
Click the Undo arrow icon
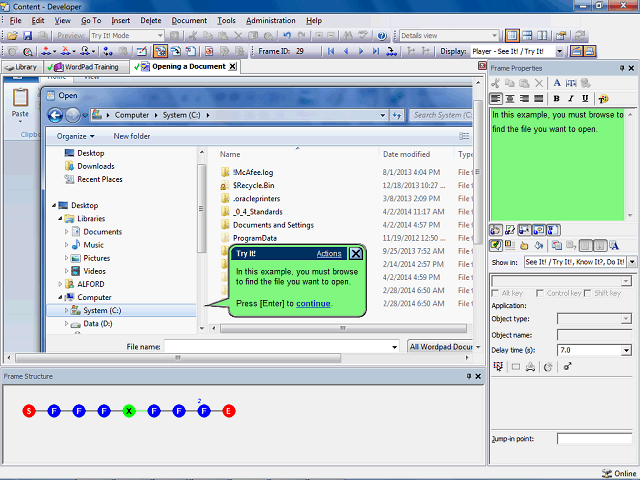287,36
